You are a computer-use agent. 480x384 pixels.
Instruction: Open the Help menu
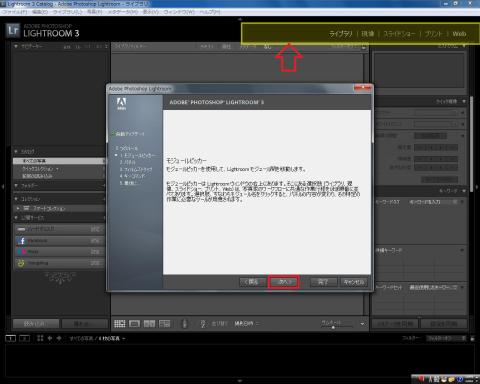tap(210, 12)
